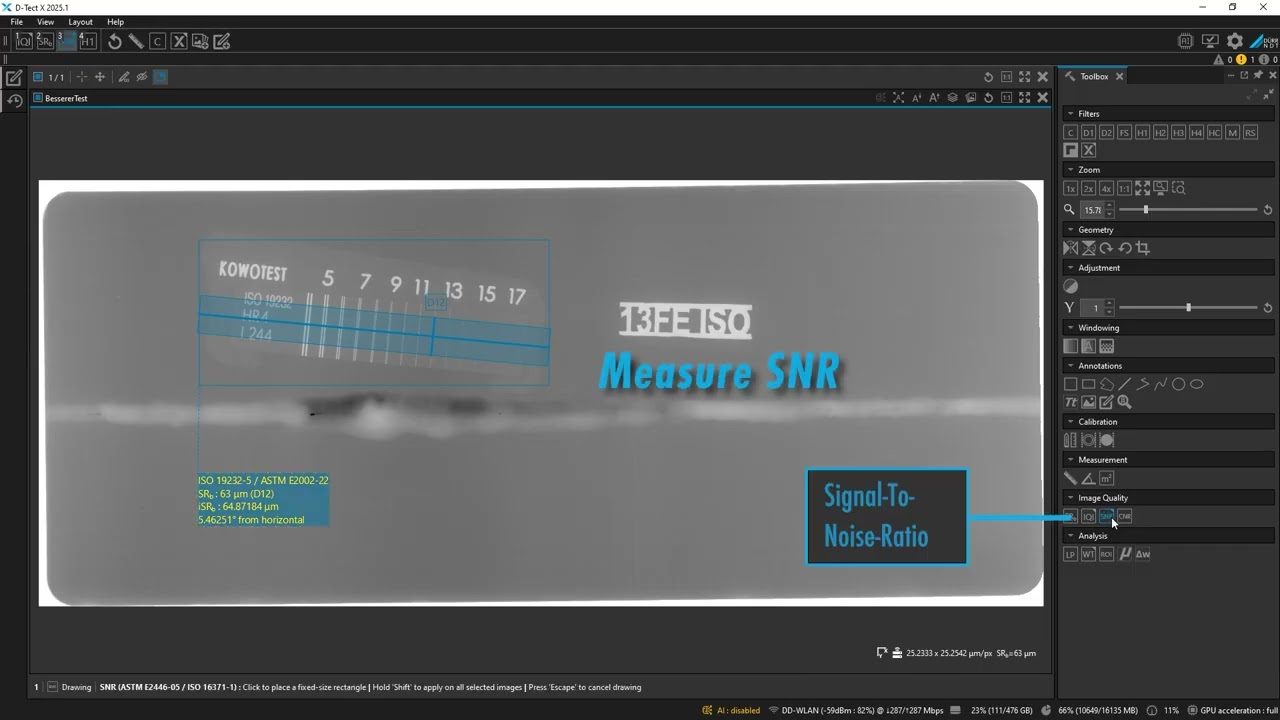Open the View menu
The height and width of the screenshot is (720, 1280).
click(x=46, y=22)
